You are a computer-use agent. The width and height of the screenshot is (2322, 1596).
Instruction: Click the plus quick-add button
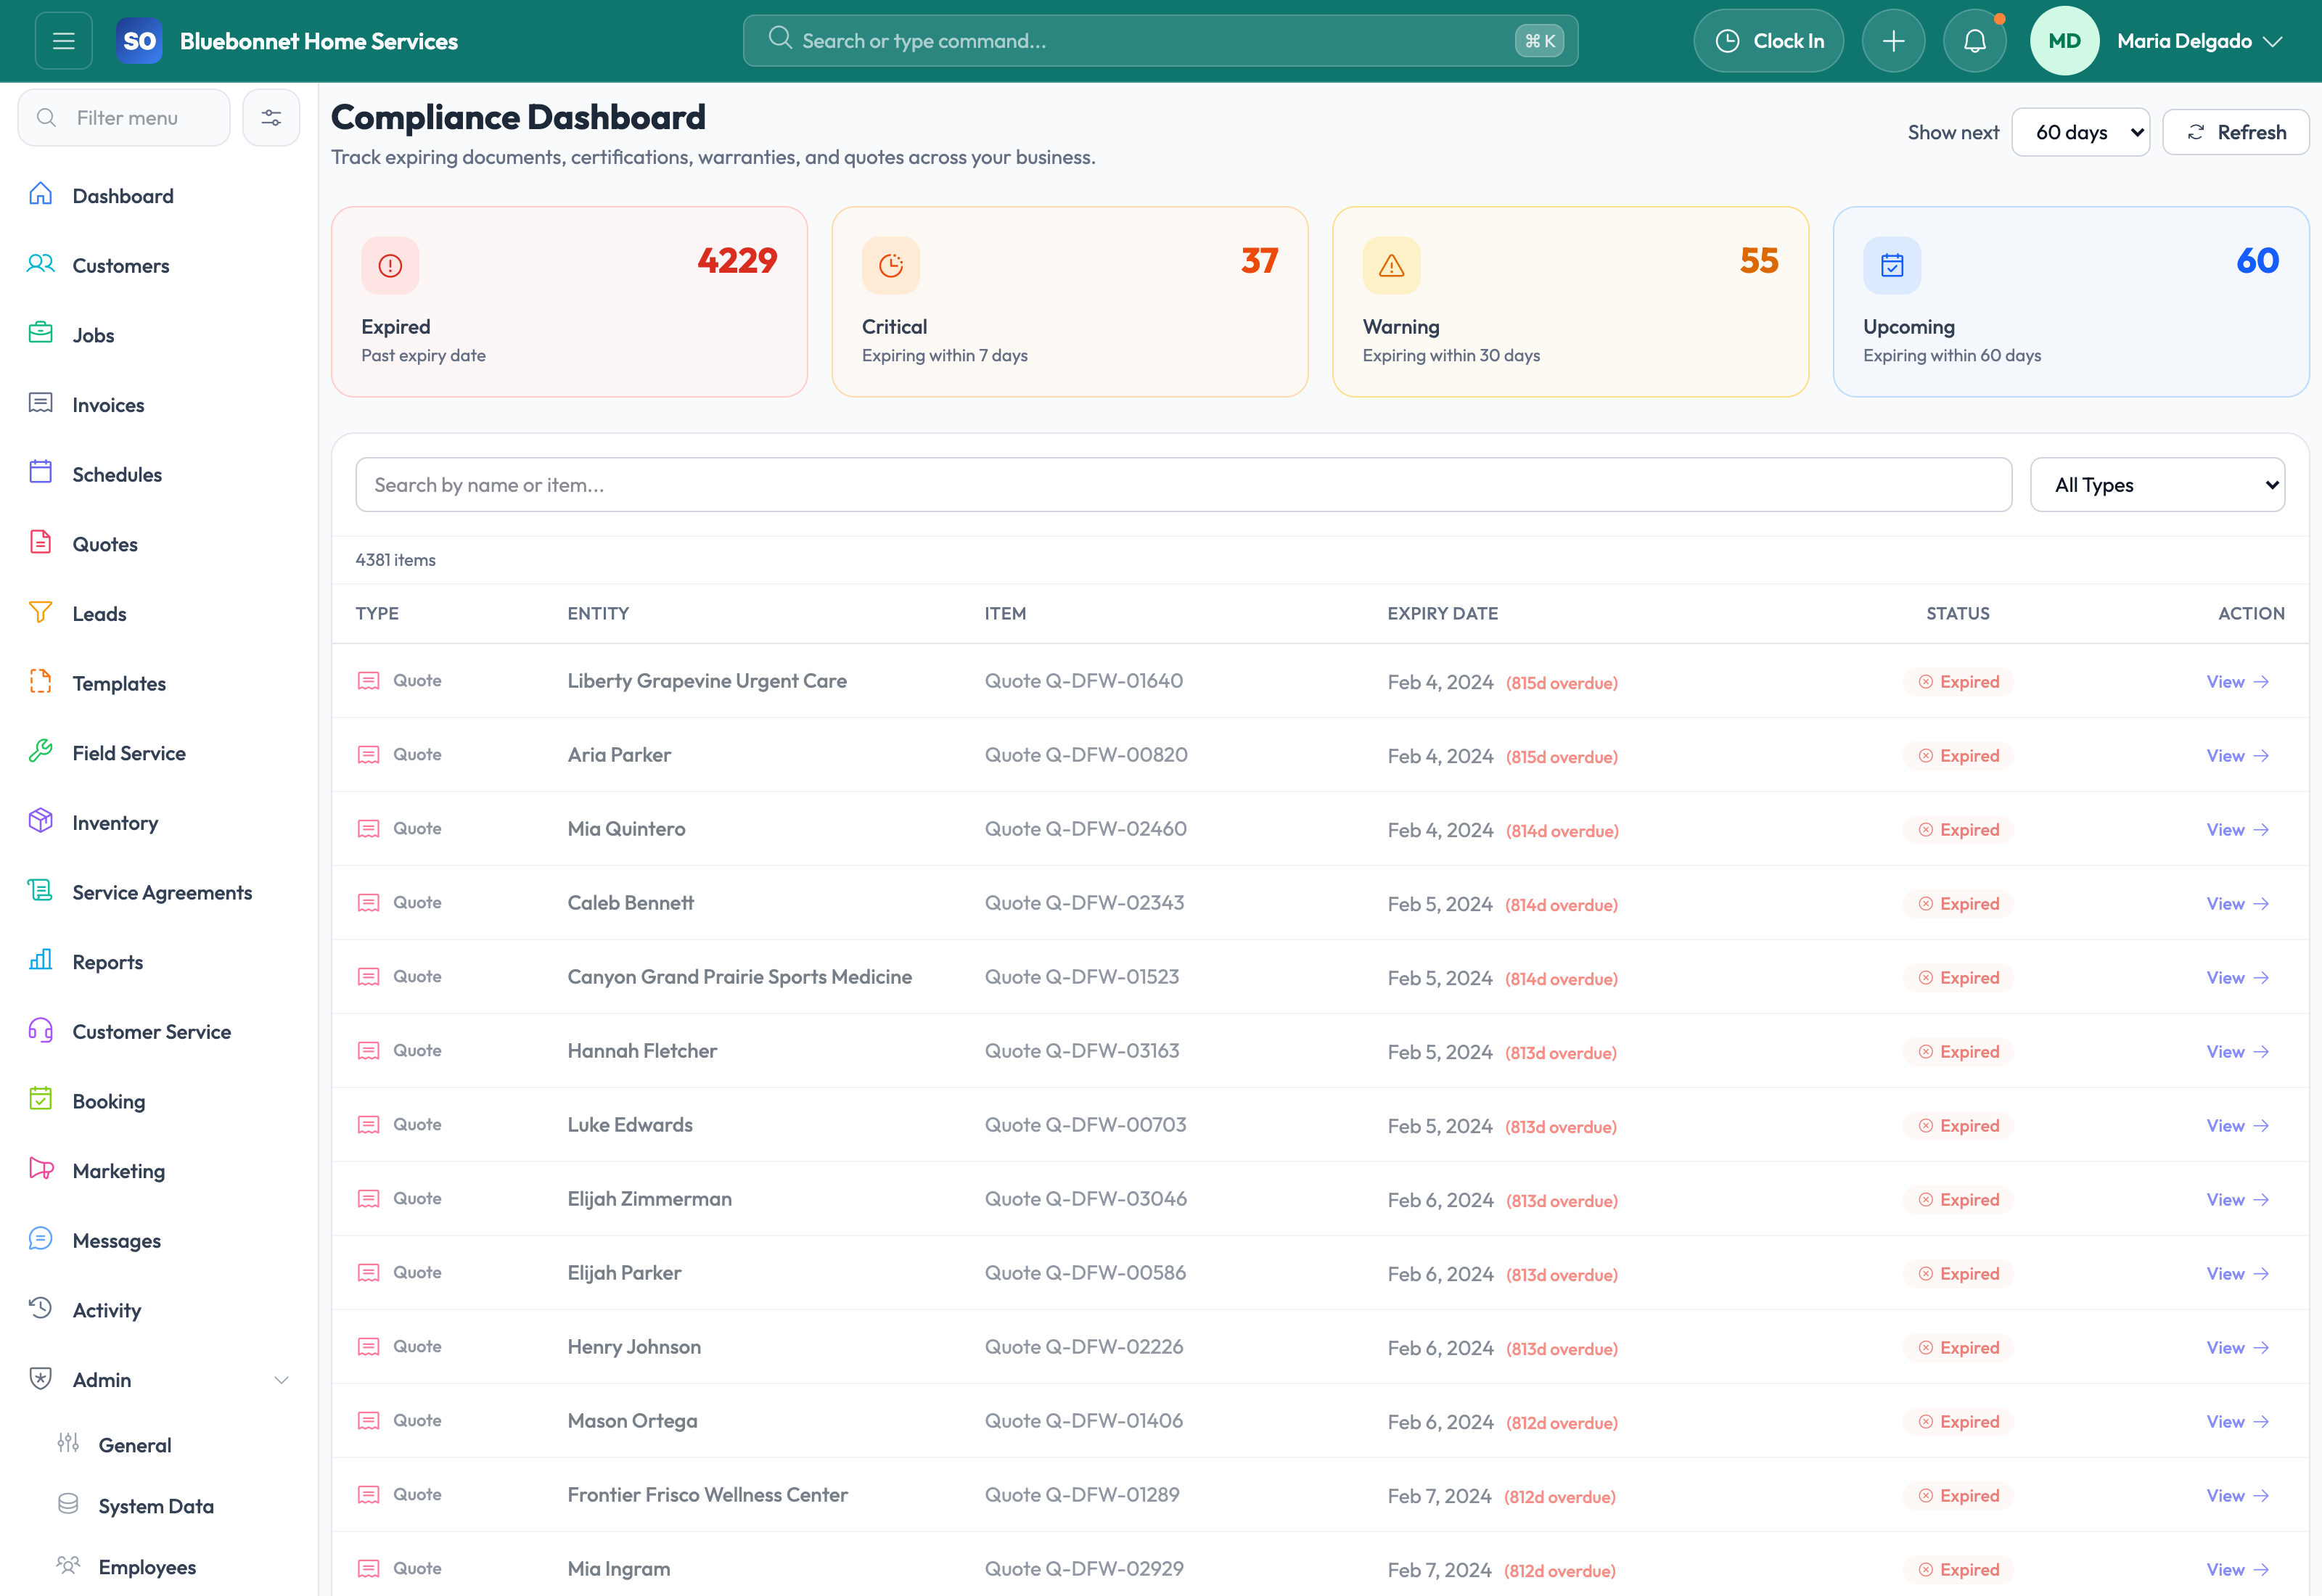pos(1893,41)
